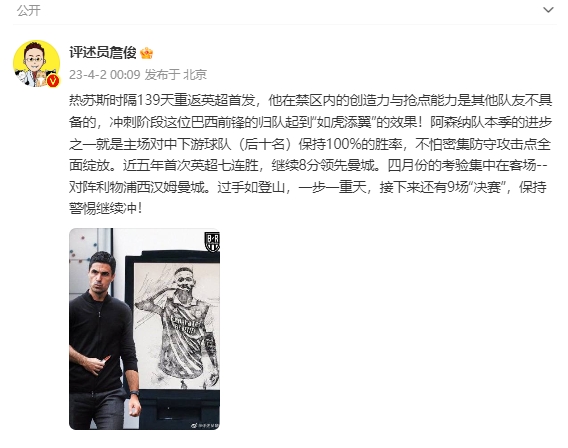Screen dimensions: 568x448
Task: Click the gold crown membership badge
Action: point(147,53)
